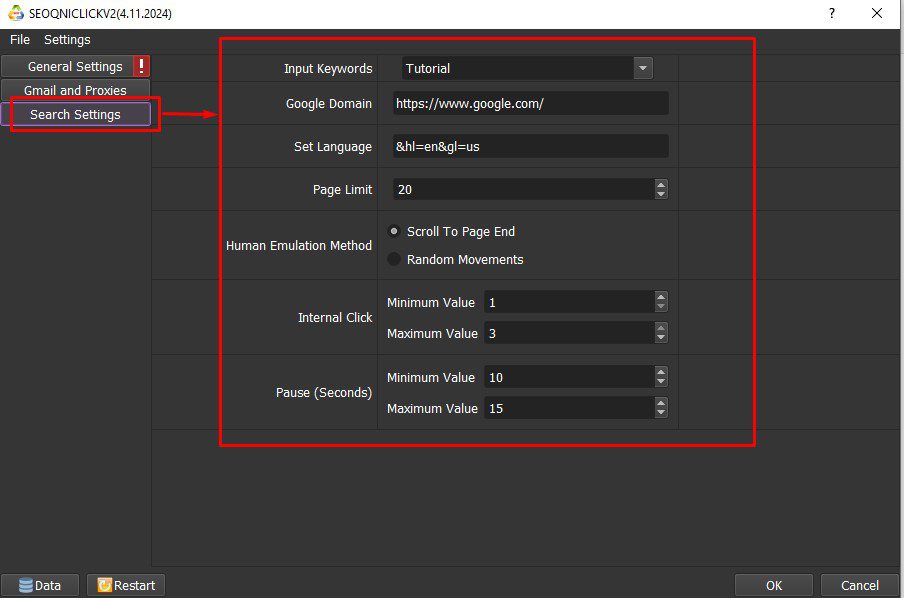The width and height of the screenshot is (904, 598).
Task: Switch to Gmail and Proxies tab
Action: pyautogui.click(x=75, y=90)
